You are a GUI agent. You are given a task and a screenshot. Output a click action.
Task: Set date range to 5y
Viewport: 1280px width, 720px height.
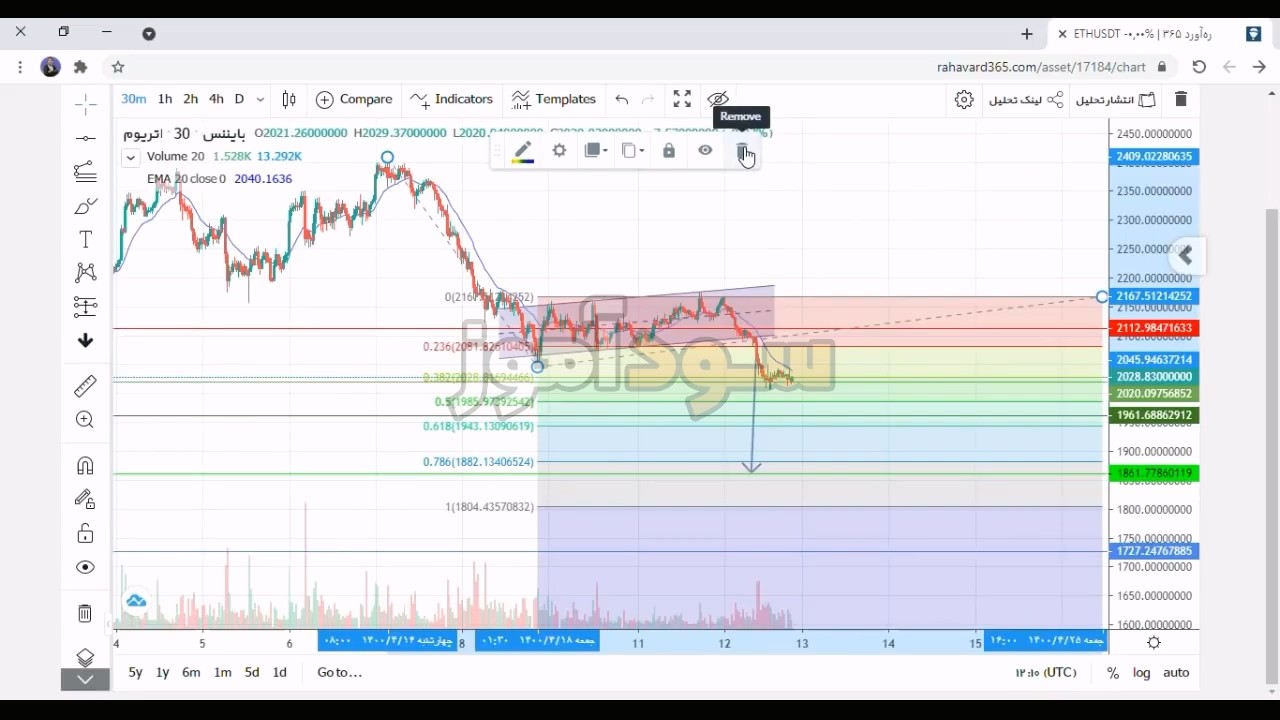tap(136, 673)
